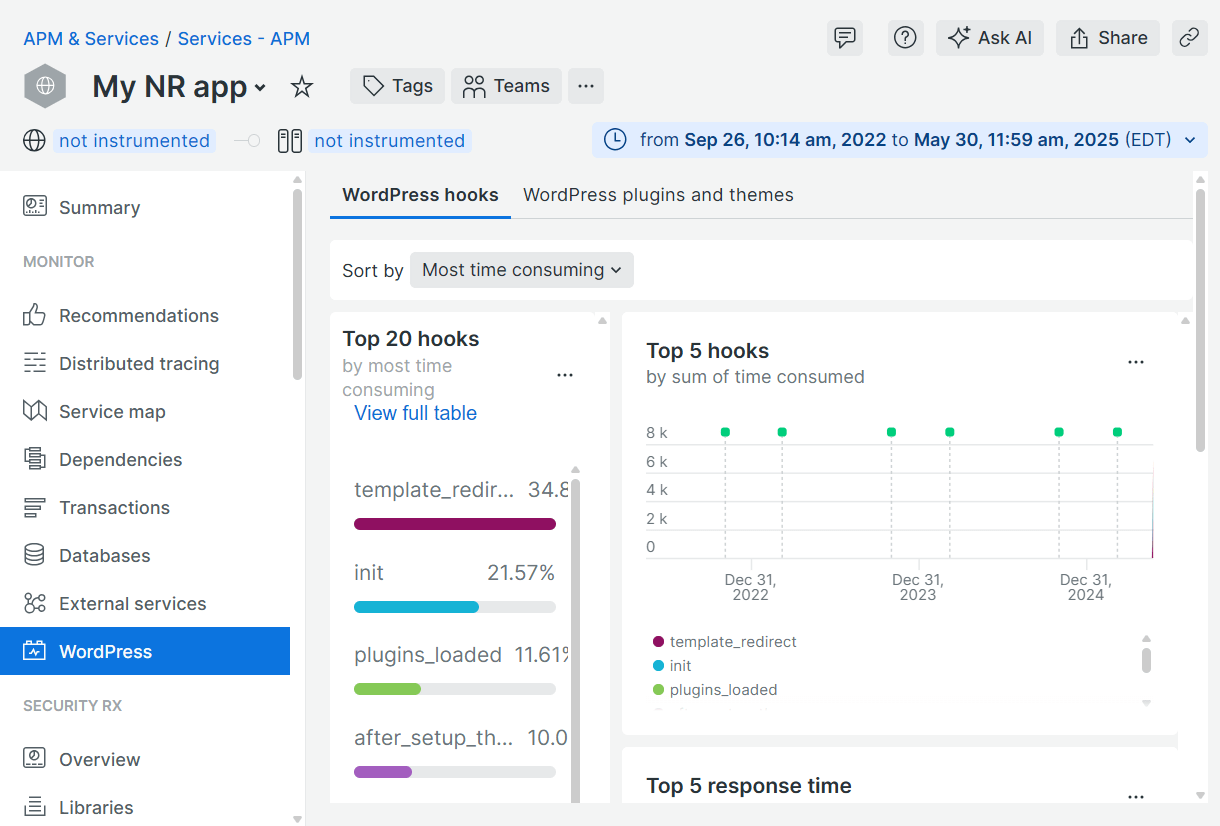Image resolution: width=1220 pixels, height=826 pixels.
Task: Toggle the template_redirect legend entry
Action: [x=724, y=642]
